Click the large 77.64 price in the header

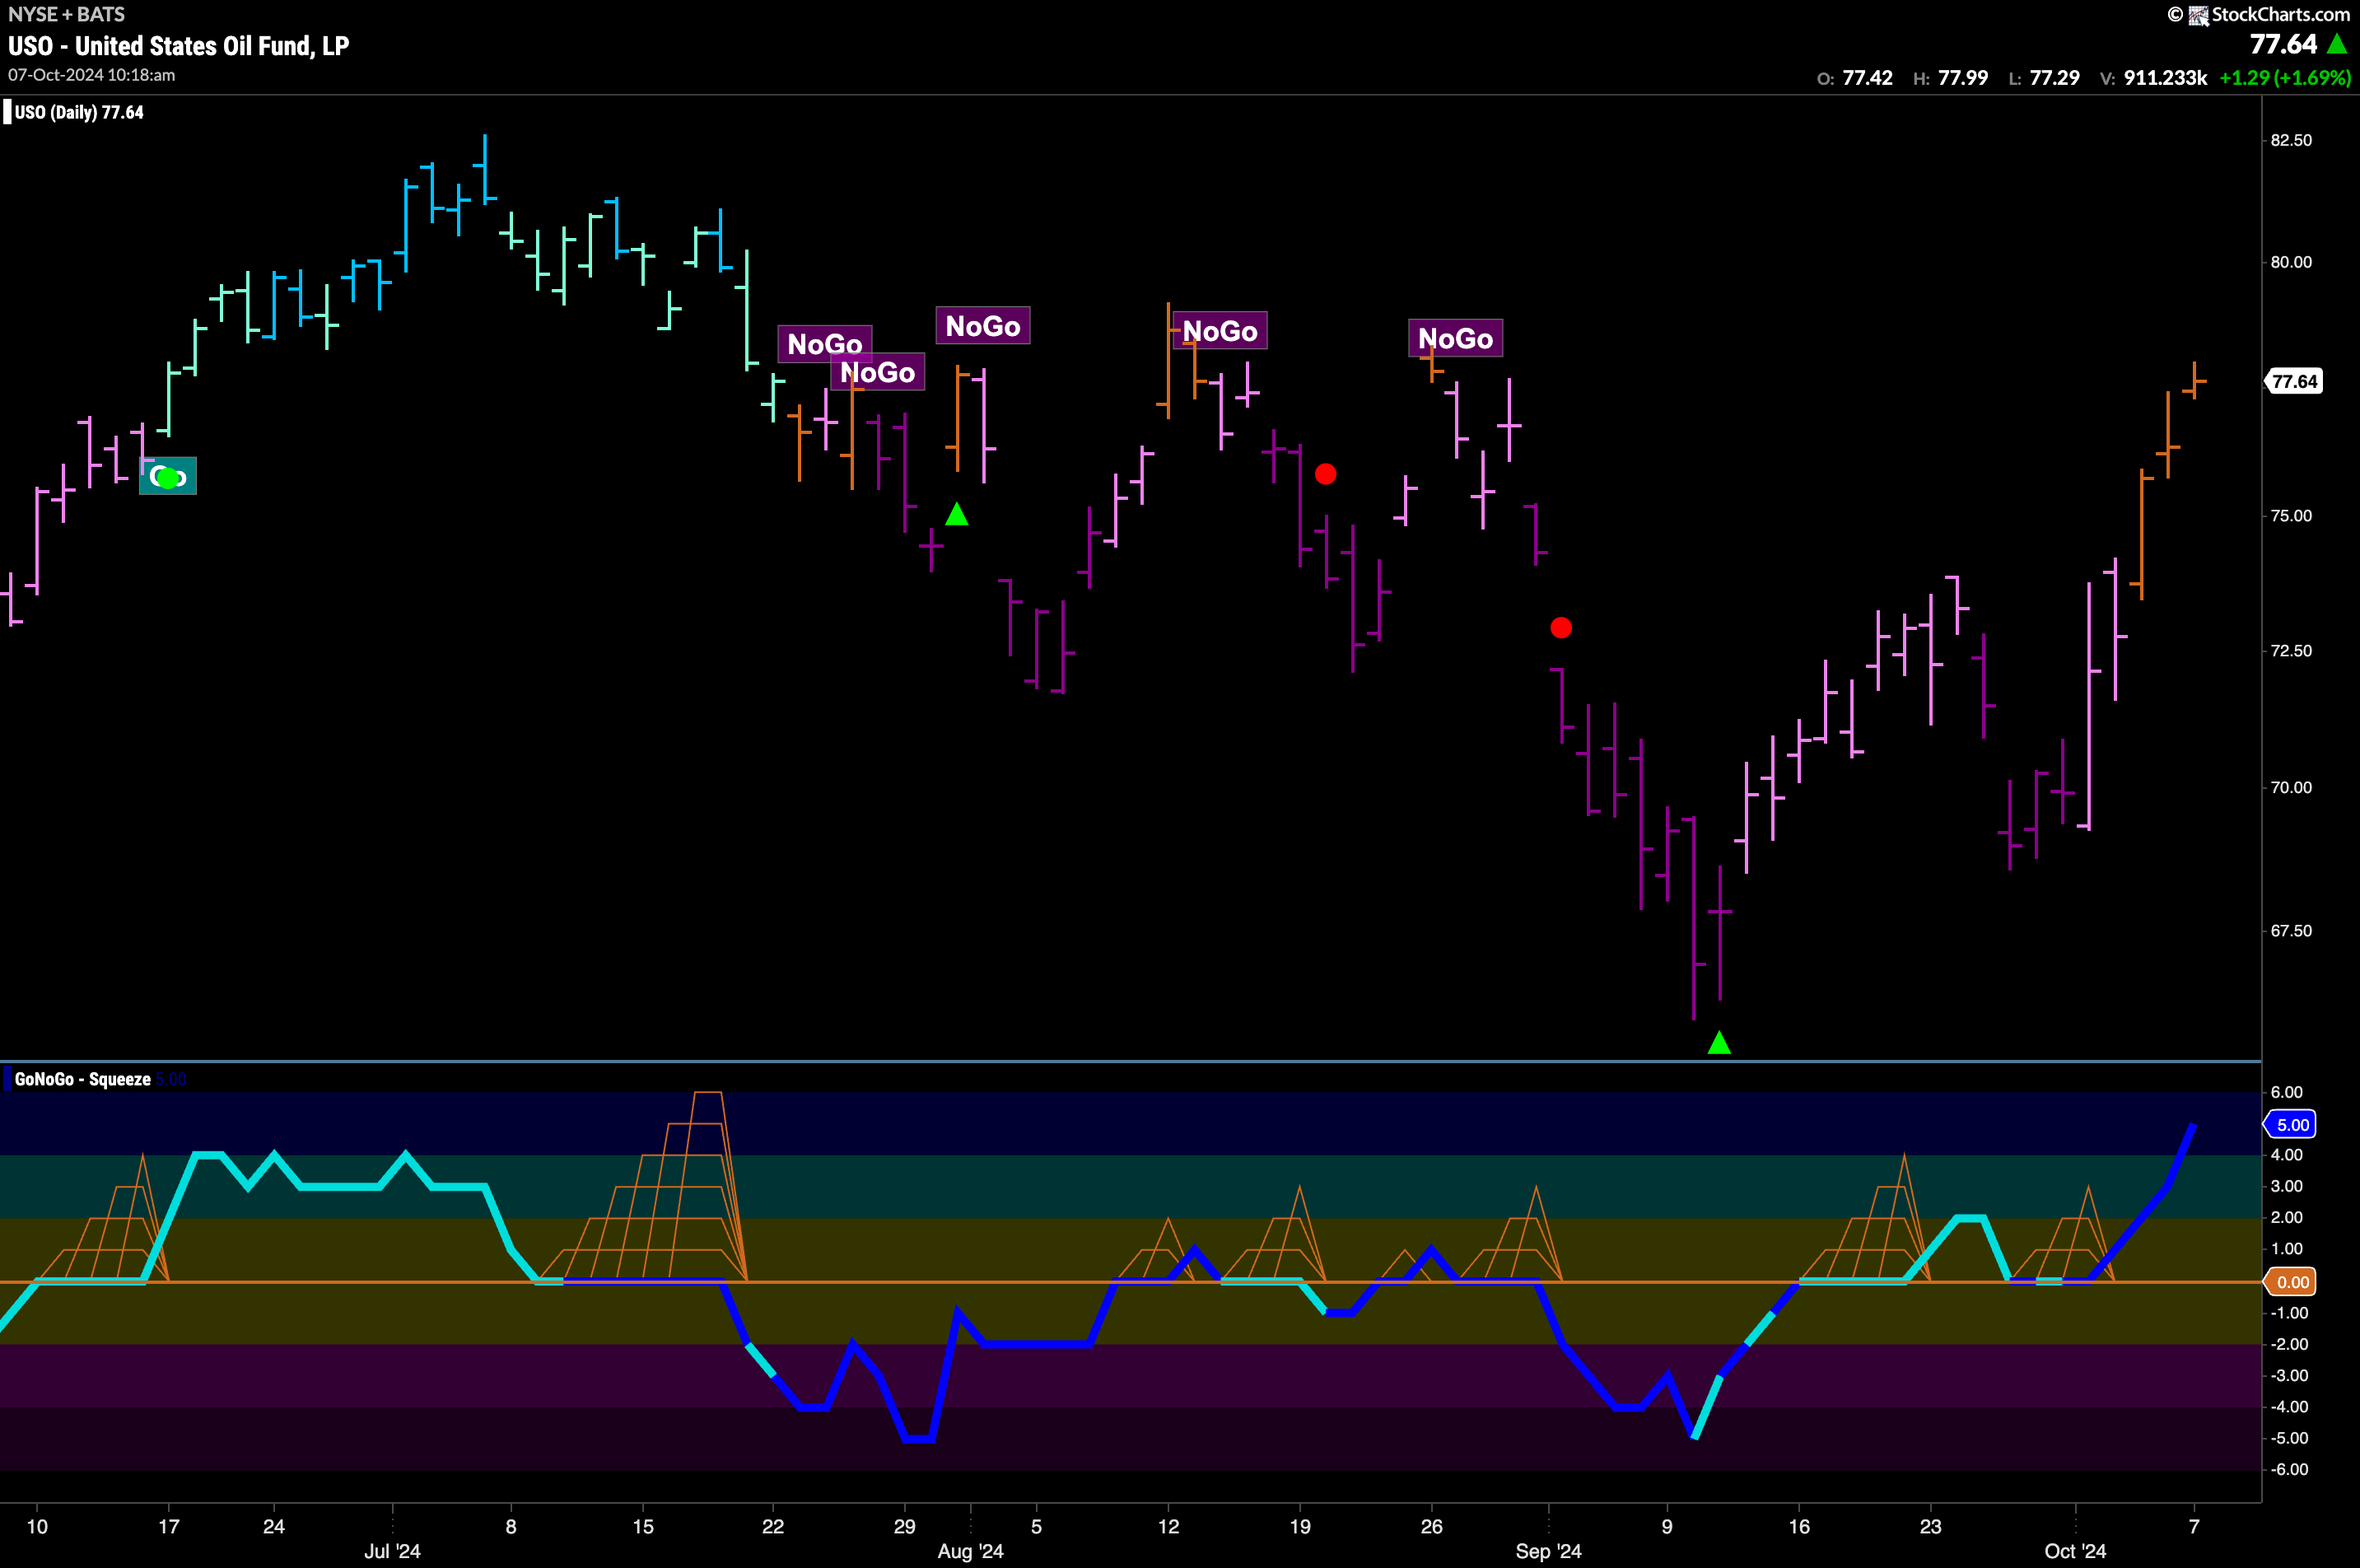pos(2283,44)
